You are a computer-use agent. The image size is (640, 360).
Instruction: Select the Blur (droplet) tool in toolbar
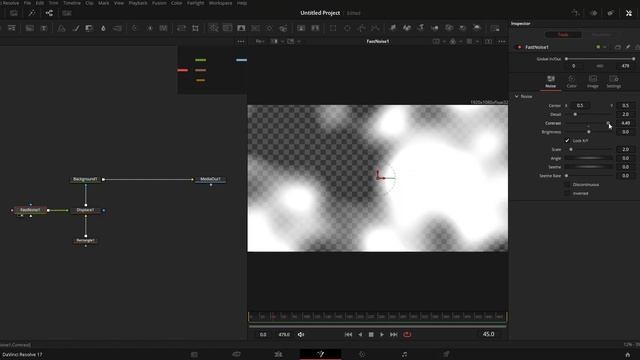click(x=103, y=28)
